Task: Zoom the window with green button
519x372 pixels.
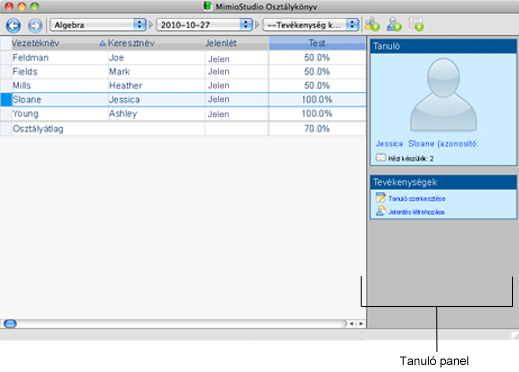Action: (35, 6)
